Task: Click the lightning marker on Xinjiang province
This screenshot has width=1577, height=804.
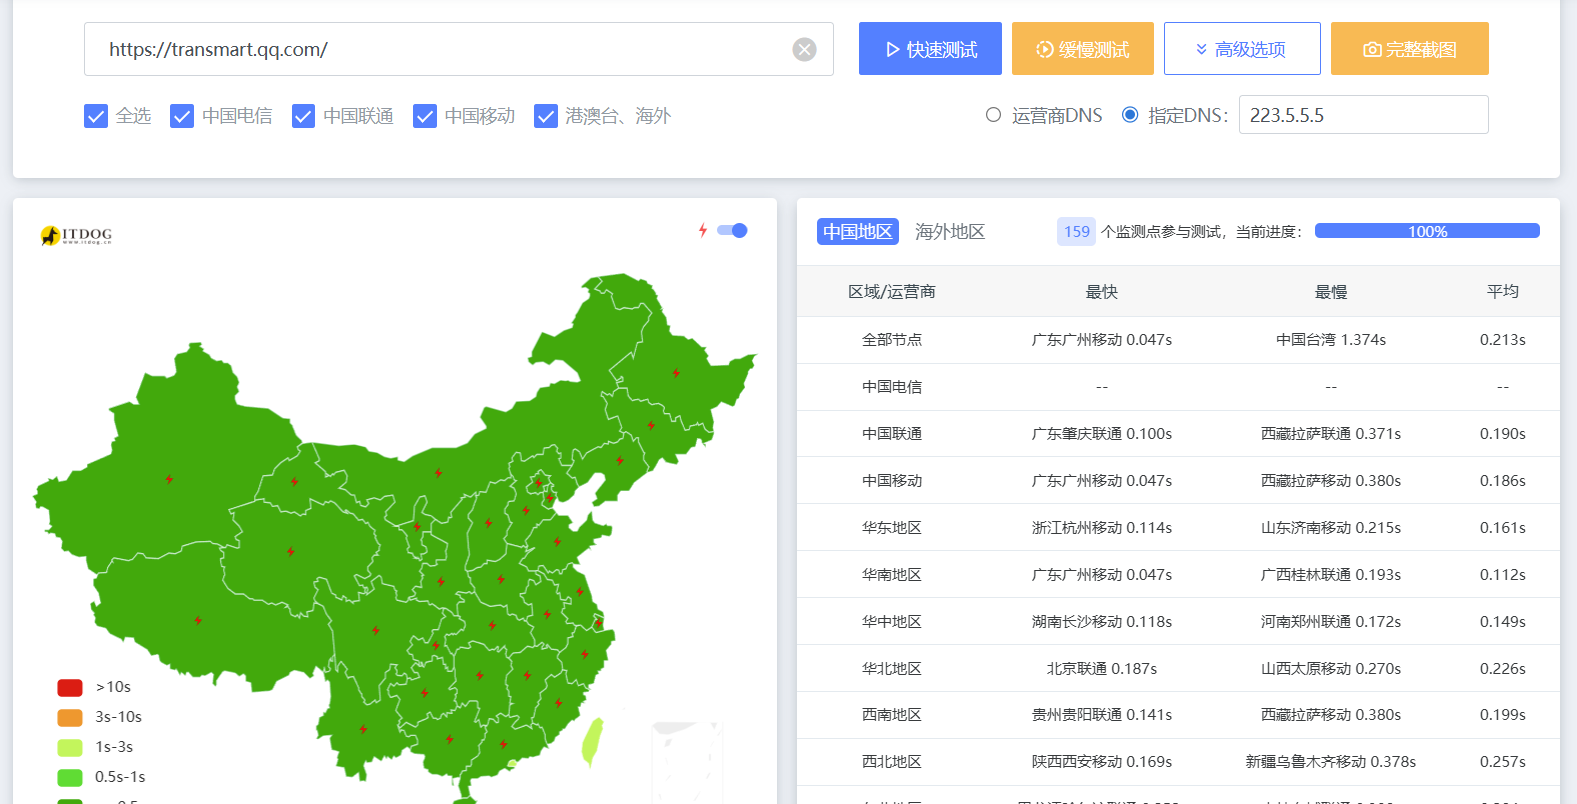Action: coord(169,480)
